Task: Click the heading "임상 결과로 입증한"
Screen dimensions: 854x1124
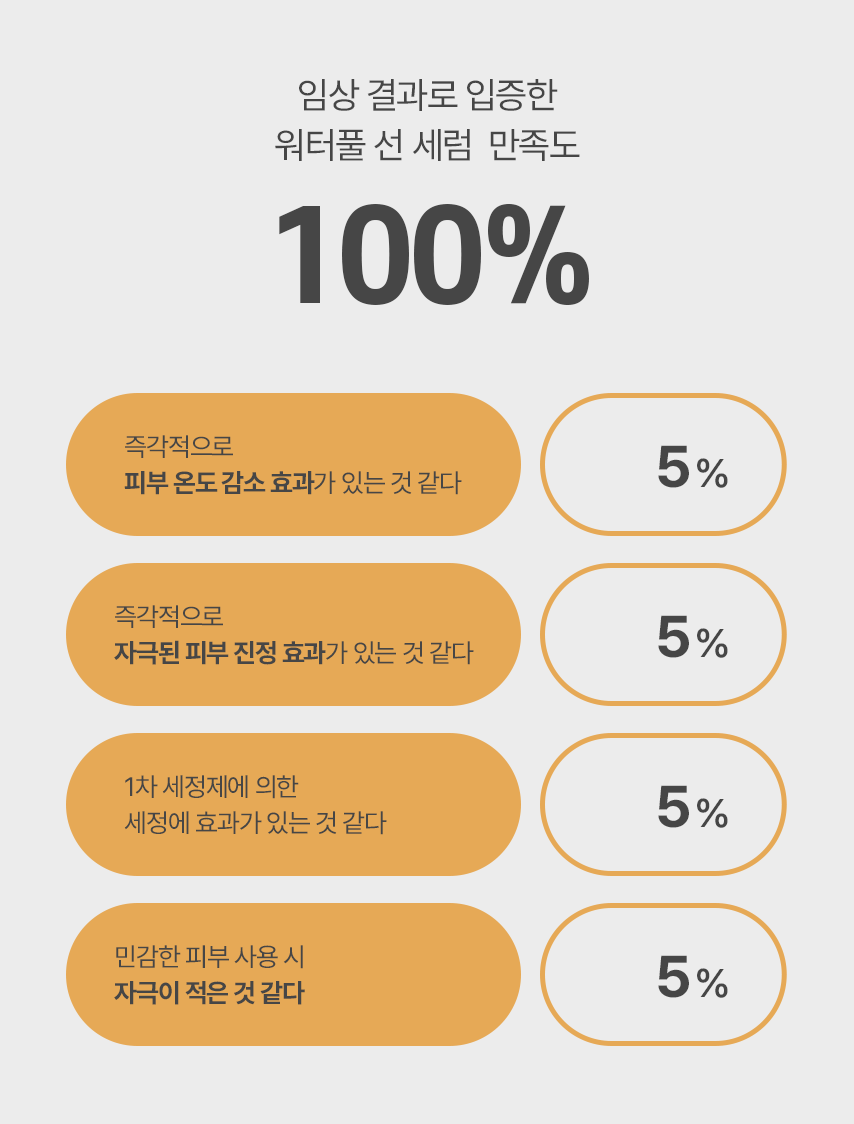Action: tap(427, 96)
